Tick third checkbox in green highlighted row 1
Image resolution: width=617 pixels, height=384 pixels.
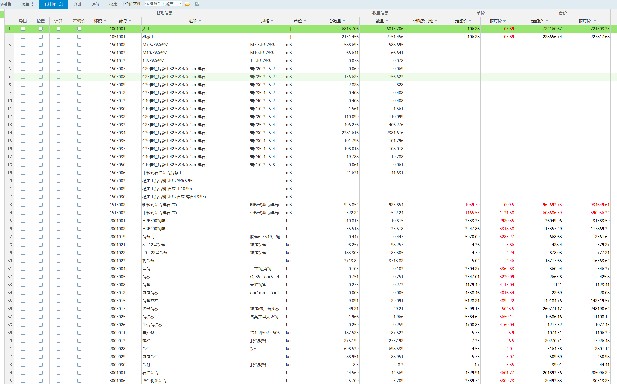(x=58, y=29)
